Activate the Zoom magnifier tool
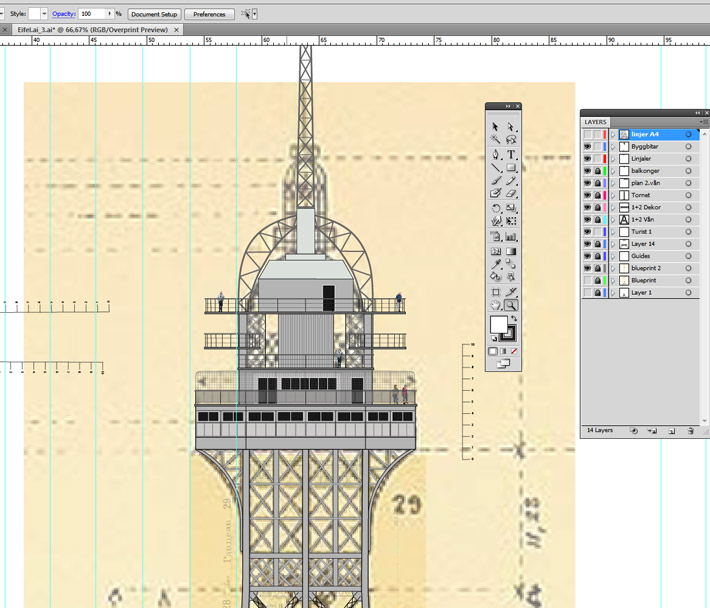Screen dimensions: 710x608 [x=511, y=305]
